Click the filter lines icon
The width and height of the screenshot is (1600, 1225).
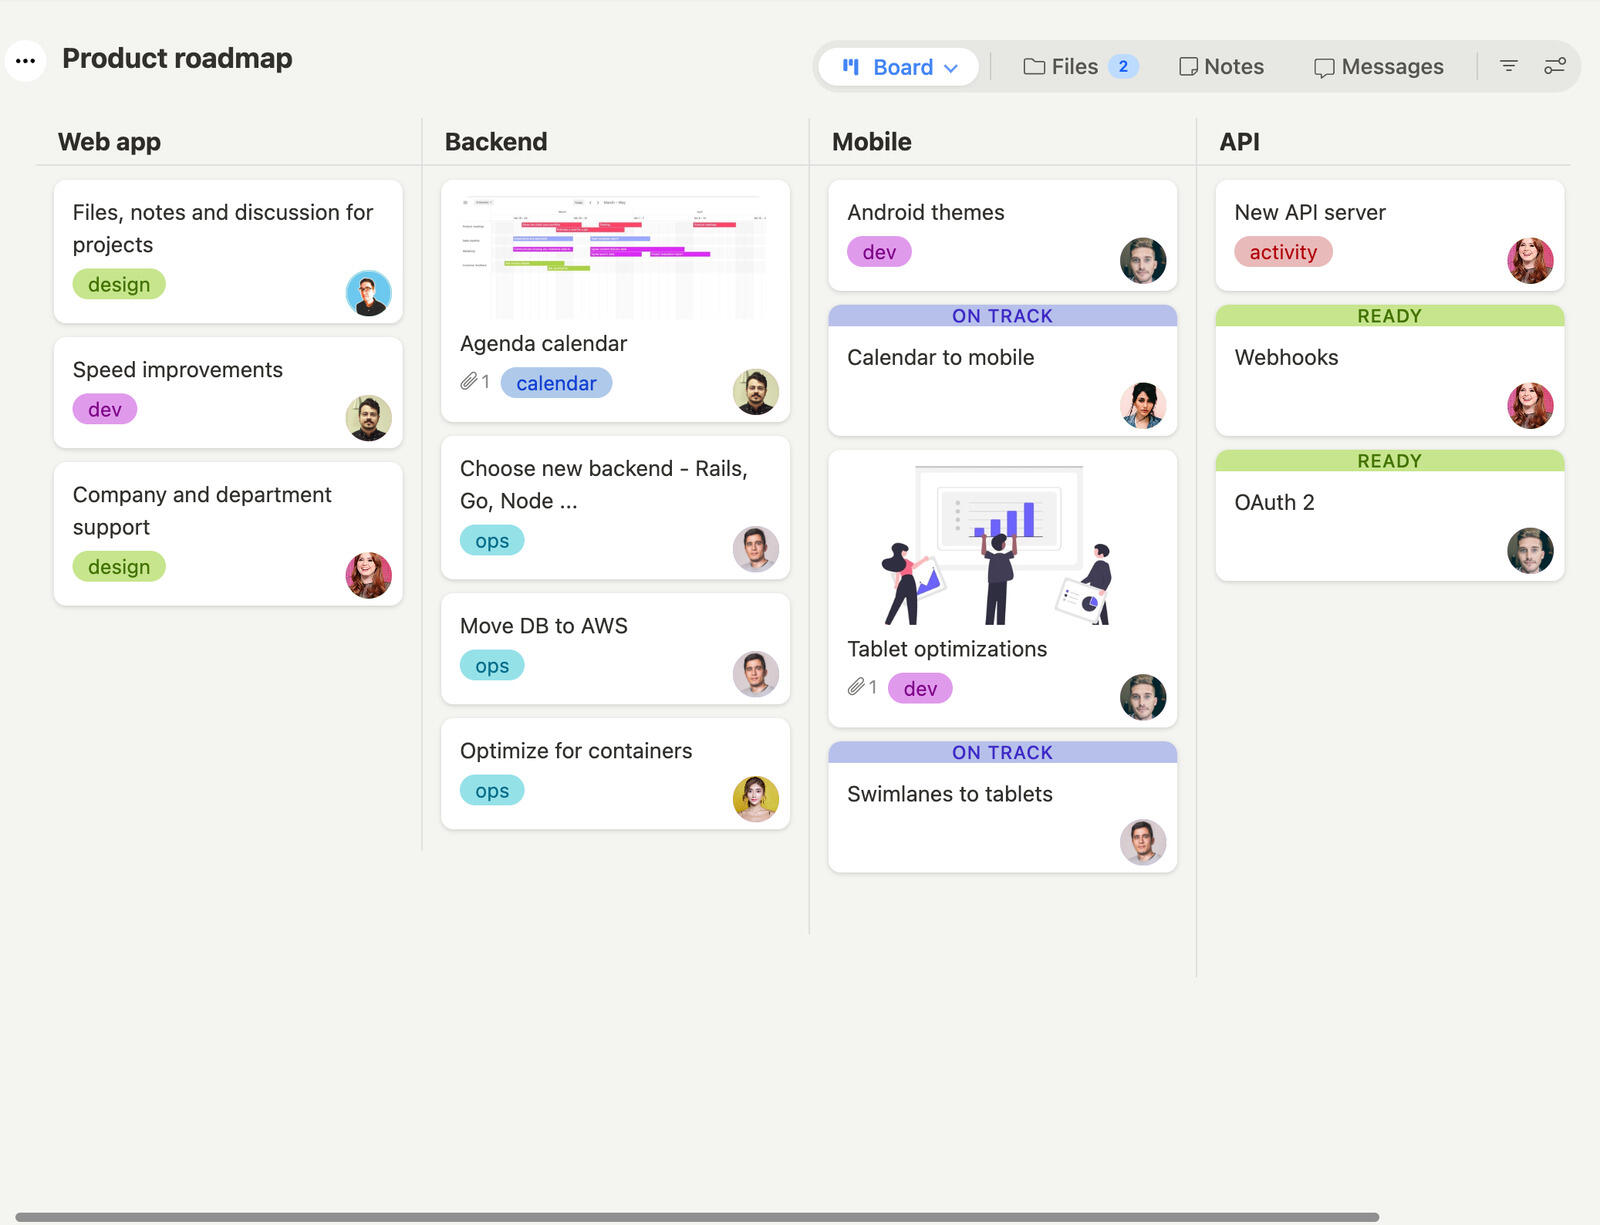(1509, 66)
